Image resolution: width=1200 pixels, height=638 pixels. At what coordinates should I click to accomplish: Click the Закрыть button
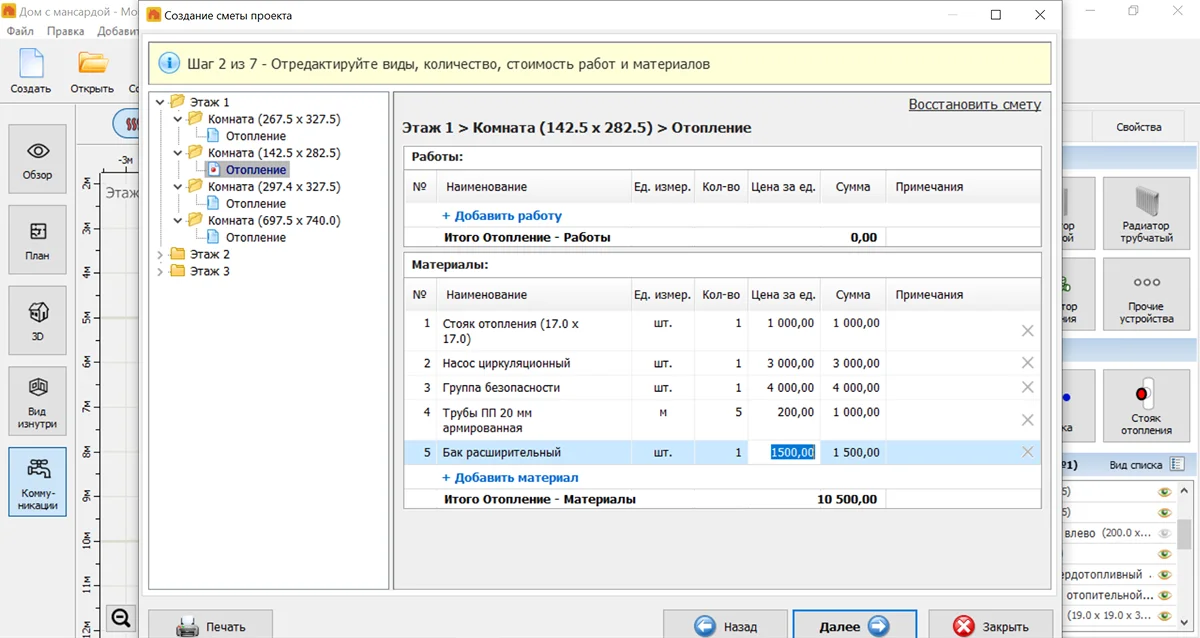[x=991, y=626]
